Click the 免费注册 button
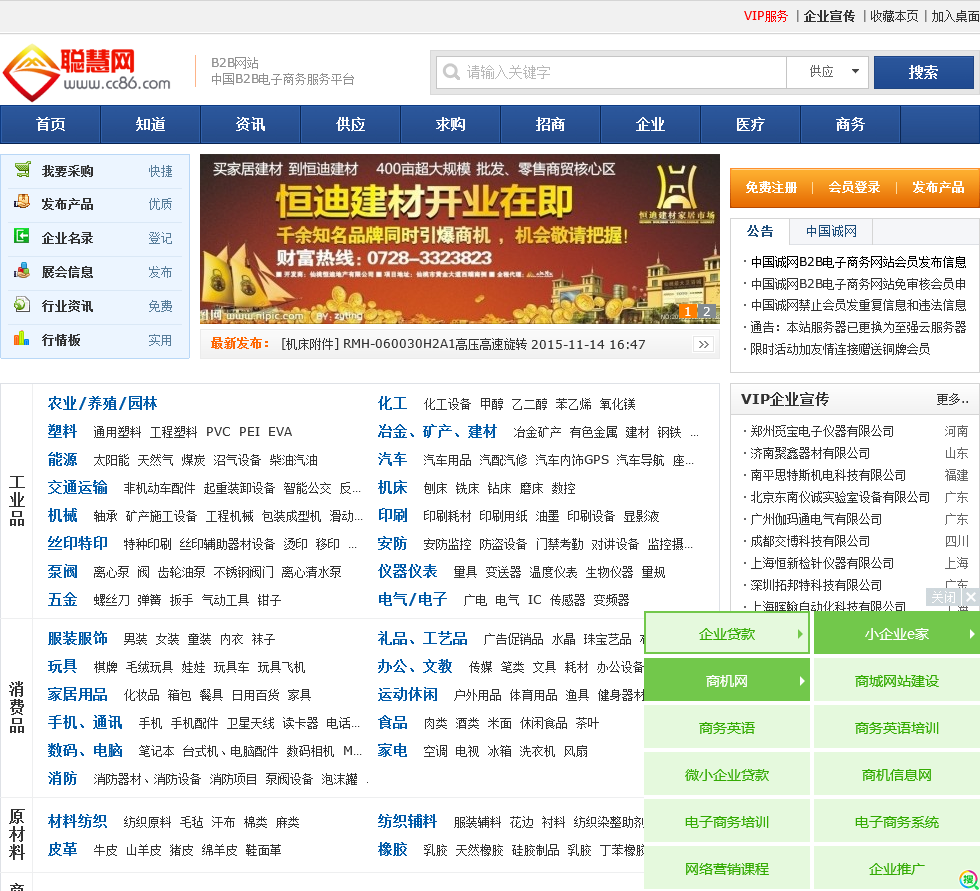 click(x=771, y=187)
